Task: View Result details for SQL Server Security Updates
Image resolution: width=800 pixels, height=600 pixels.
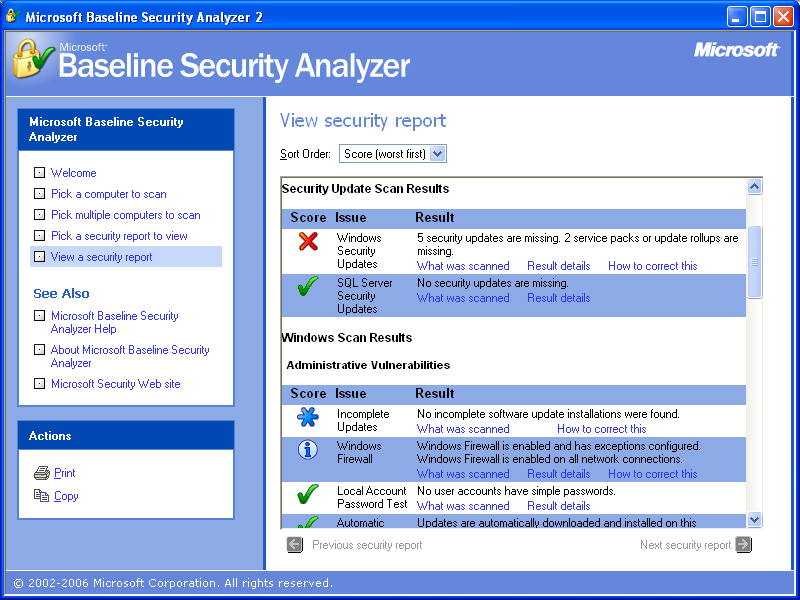Action: tap(559, 298)
